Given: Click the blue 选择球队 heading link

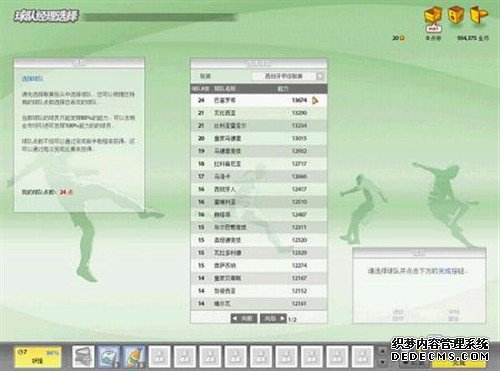Looking at the screenshot, I should coord(32,79).
